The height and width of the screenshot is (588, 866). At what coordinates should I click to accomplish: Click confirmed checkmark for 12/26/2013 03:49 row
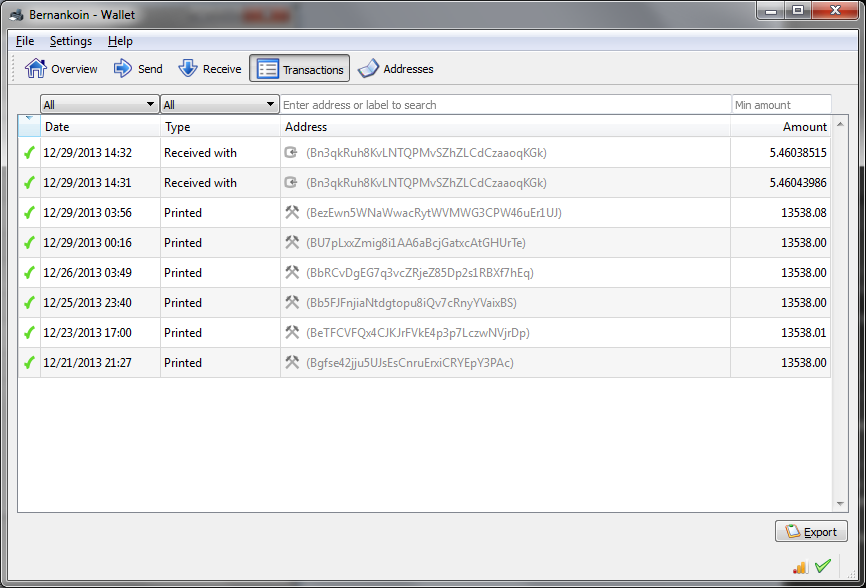click(29, 272)
